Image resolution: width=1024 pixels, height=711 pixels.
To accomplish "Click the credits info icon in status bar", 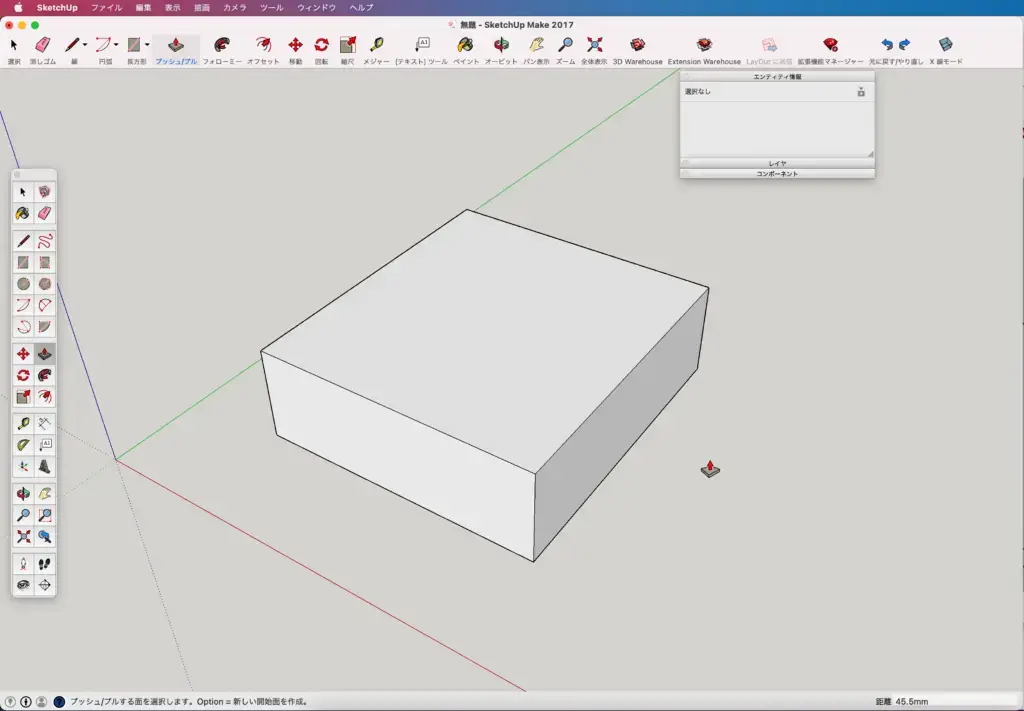I will (x=25, y=702).
